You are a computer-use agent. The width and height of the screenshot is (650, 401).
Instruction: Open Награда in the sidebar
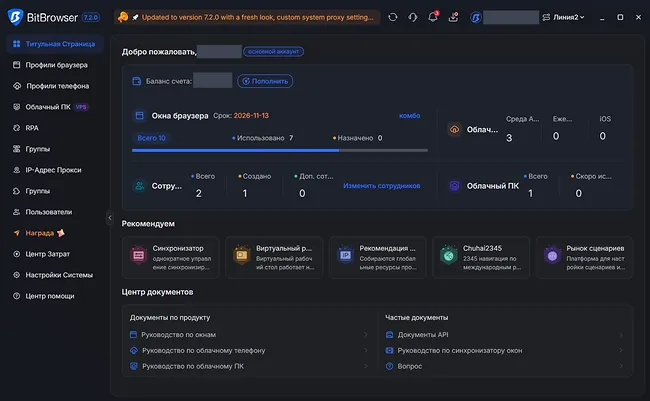(x=55, y=233)
